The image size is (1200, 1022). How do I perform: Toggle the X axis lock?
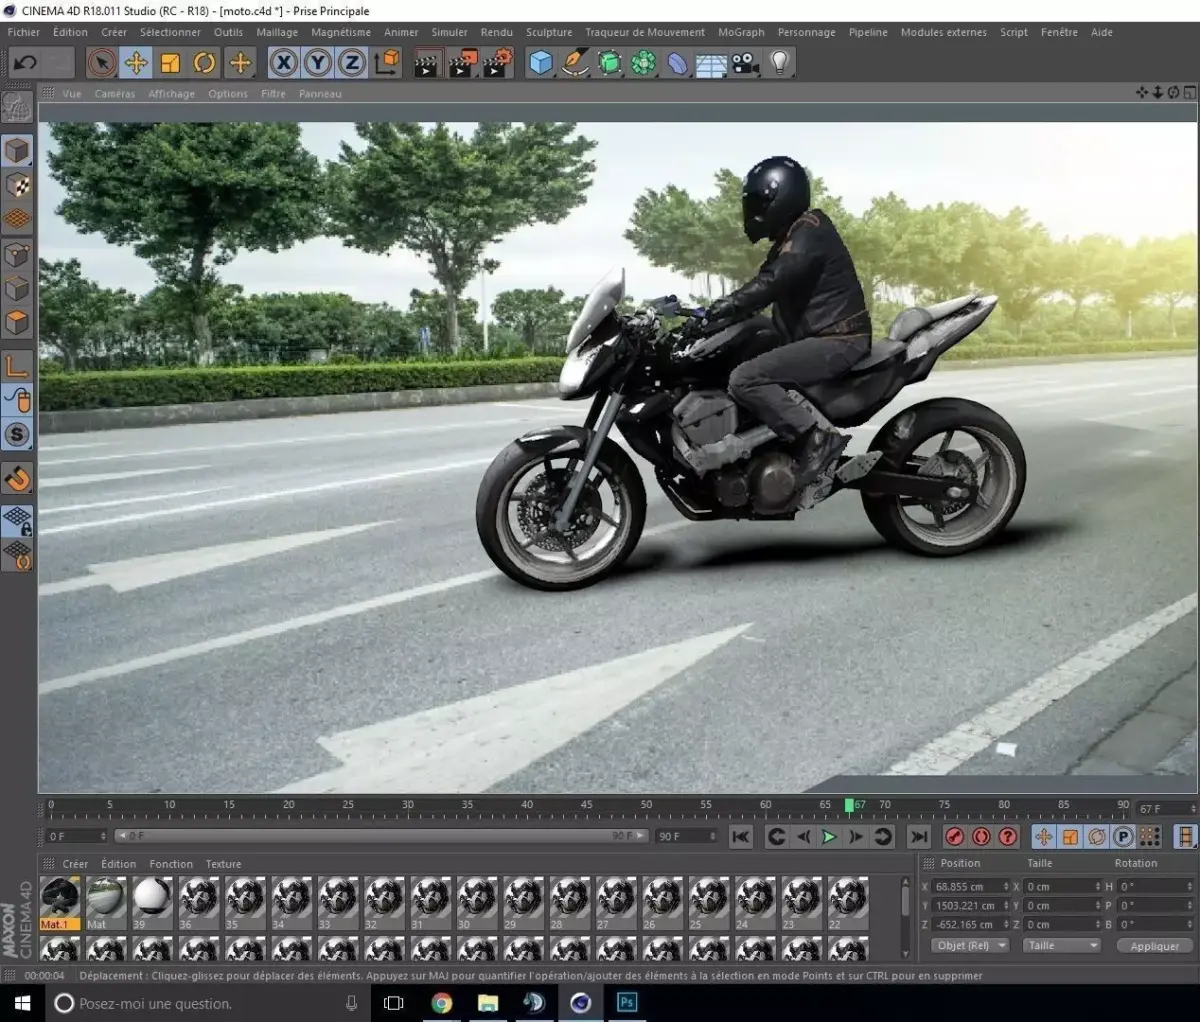(284, 63)
